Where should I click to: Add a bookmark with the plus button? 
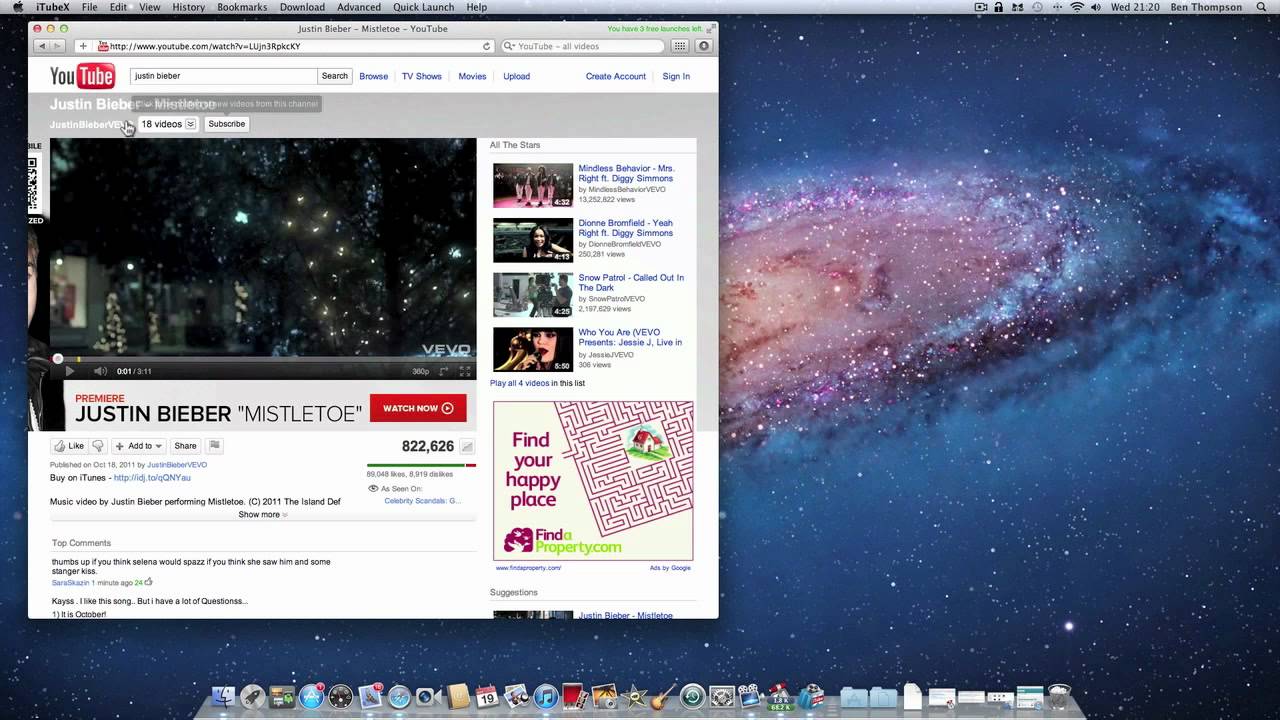pyautogui.click(x=83, y=46)
